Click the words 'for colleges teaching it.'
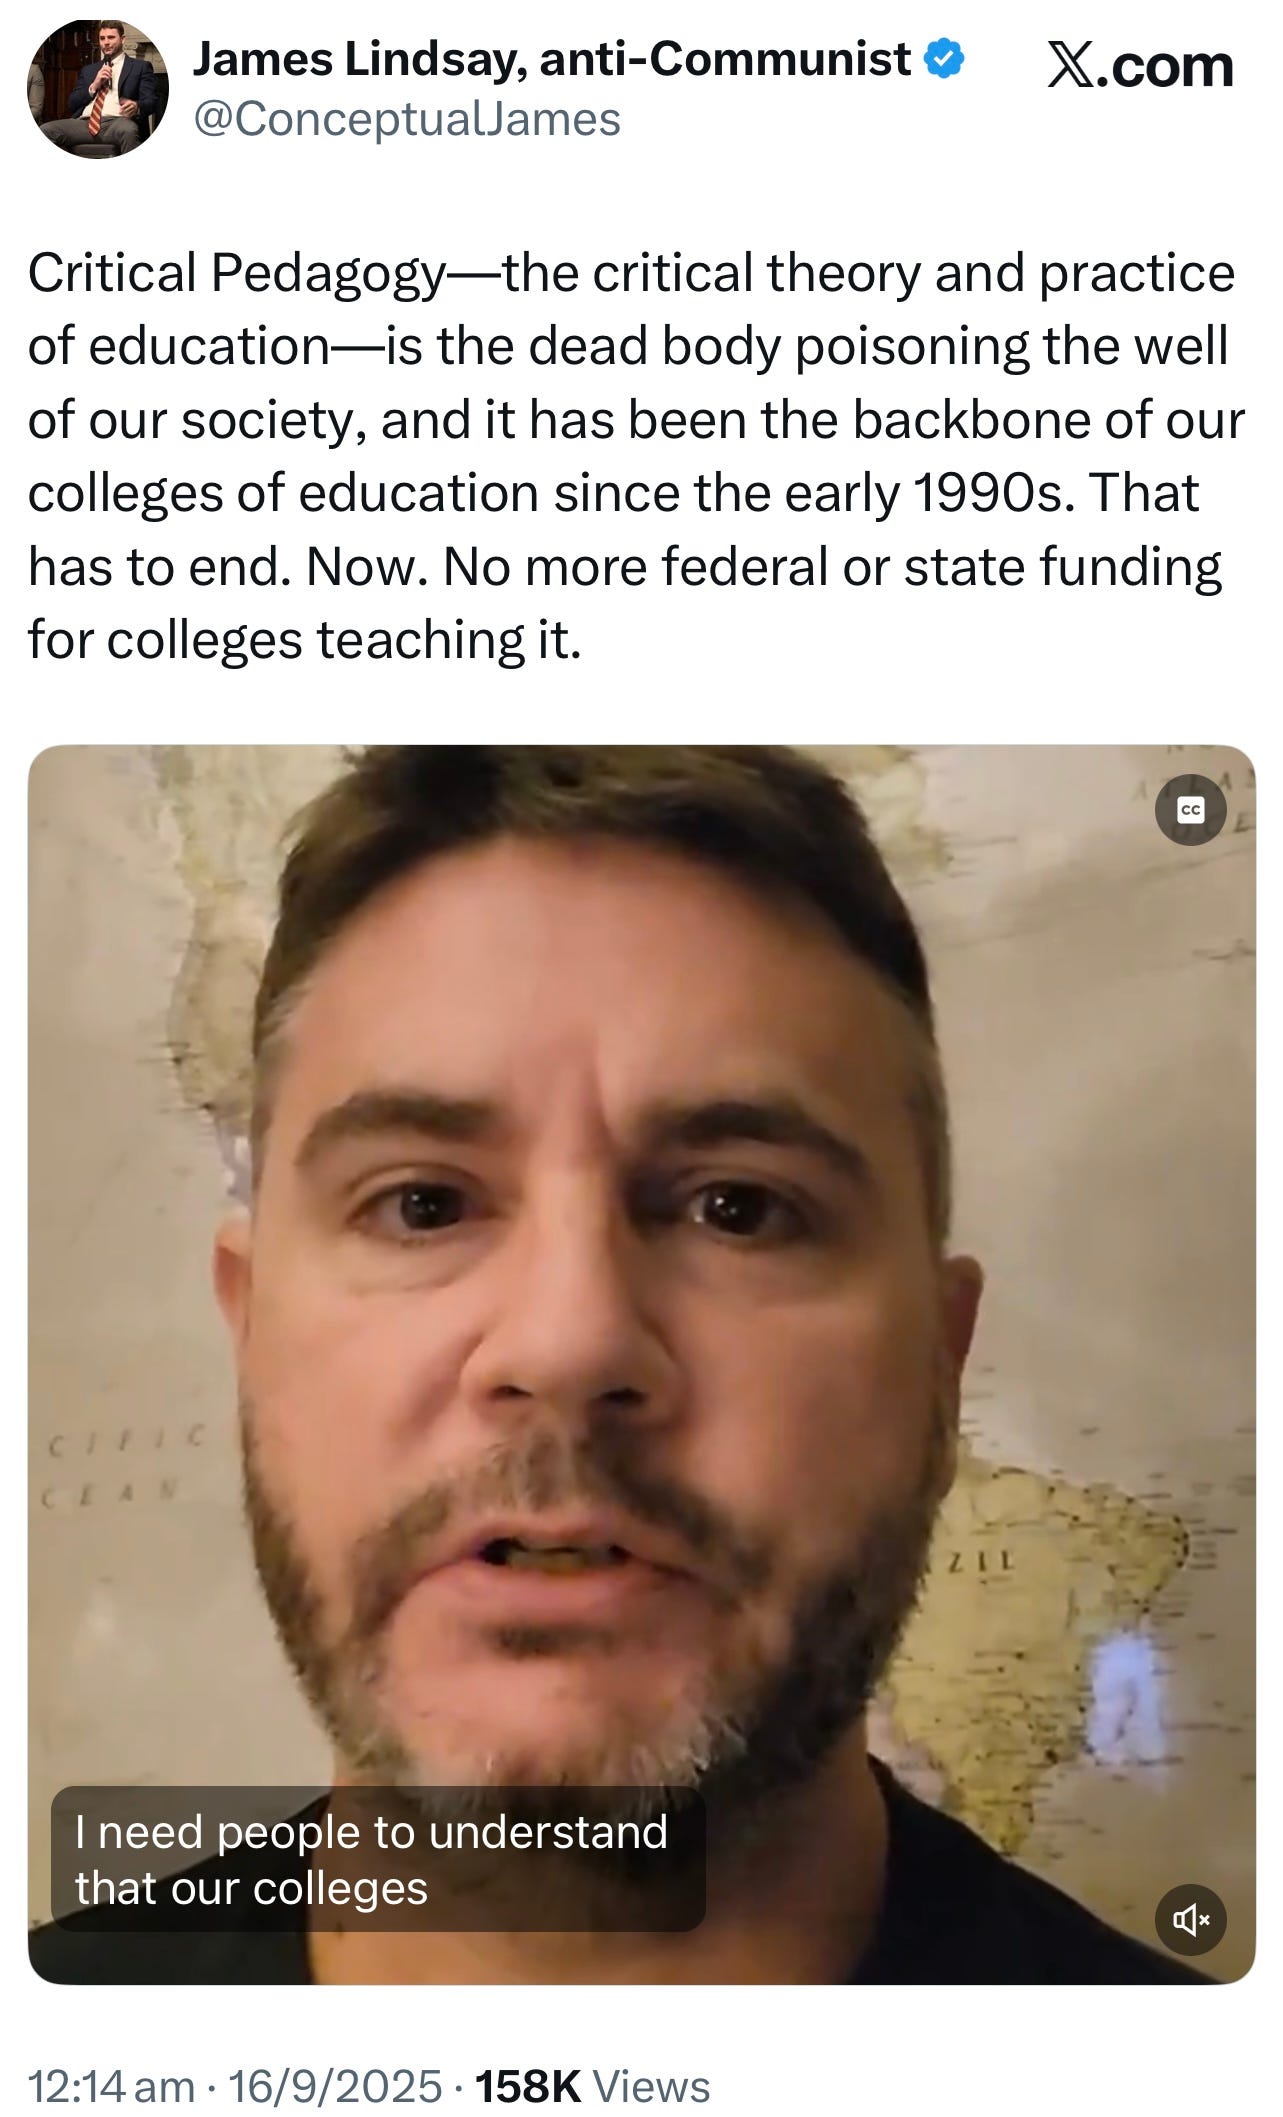 (304, 641)
